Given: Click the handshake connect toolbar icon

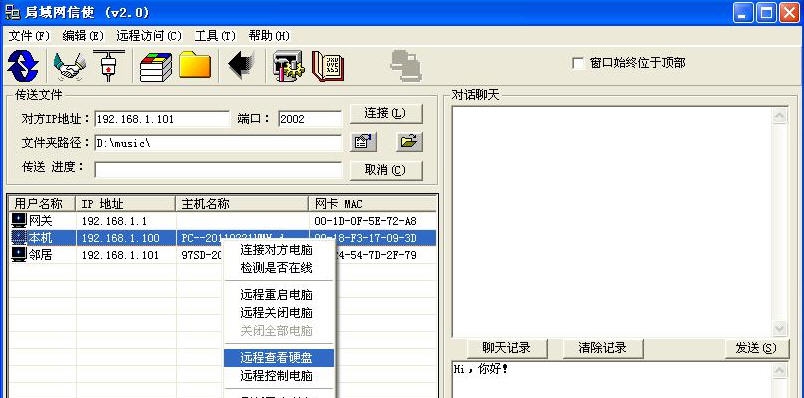Looking at the screenshot, I should 70,66.
